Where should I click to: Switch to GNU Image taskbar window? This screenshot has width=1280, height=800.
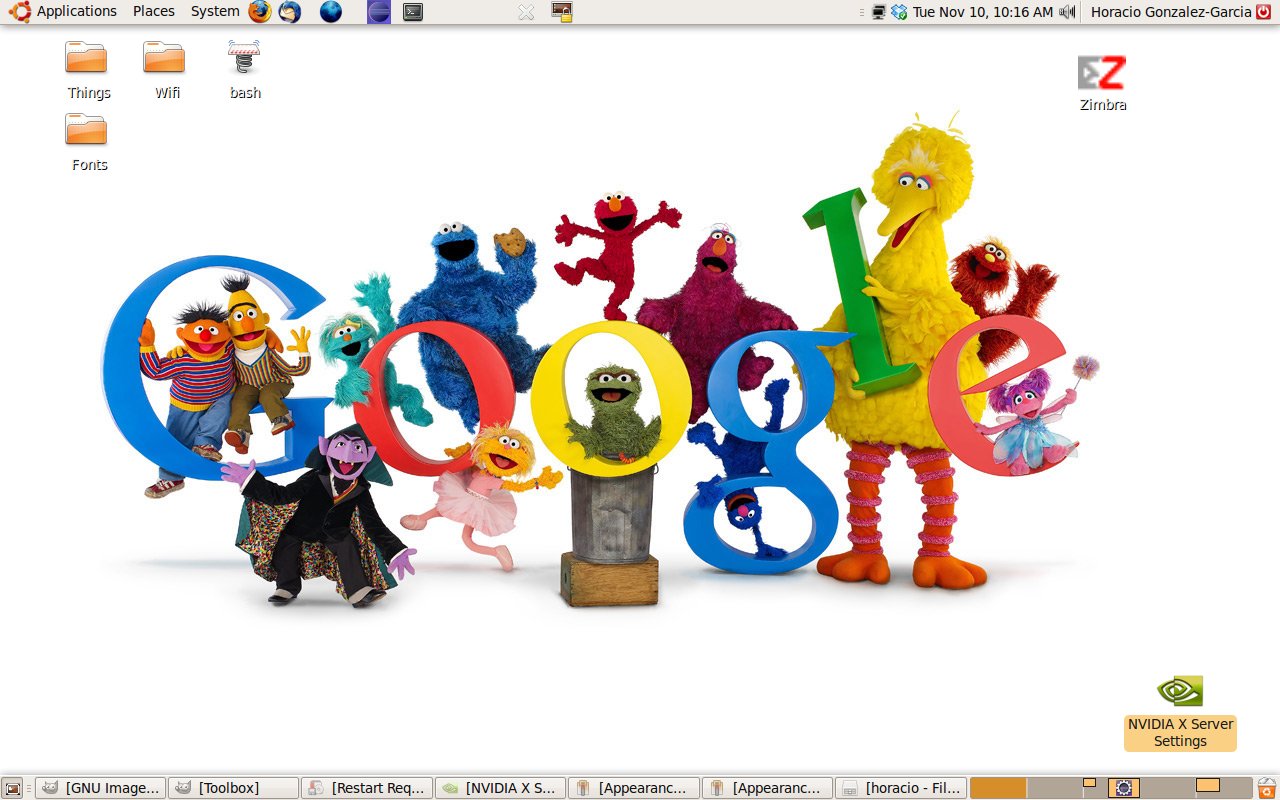point(100,788)
